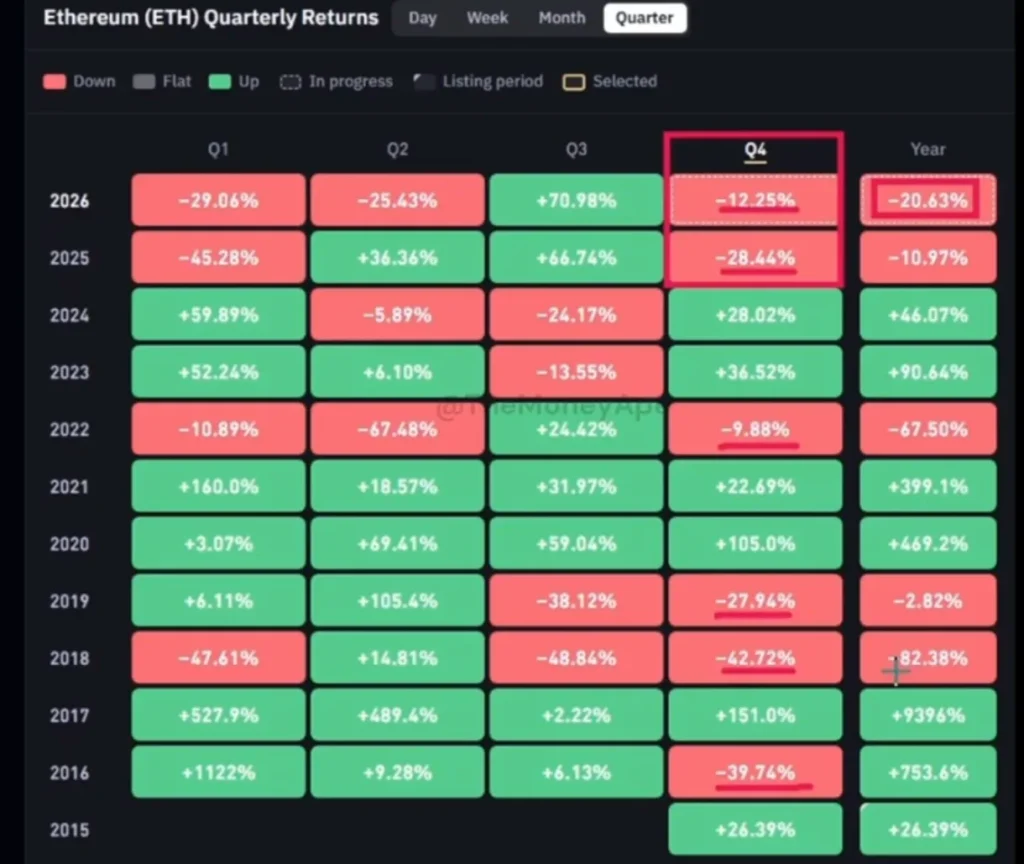Viewport: 1024px width, 864px height.
Task: Click the Q4 column header
Action: click(755, 150)
